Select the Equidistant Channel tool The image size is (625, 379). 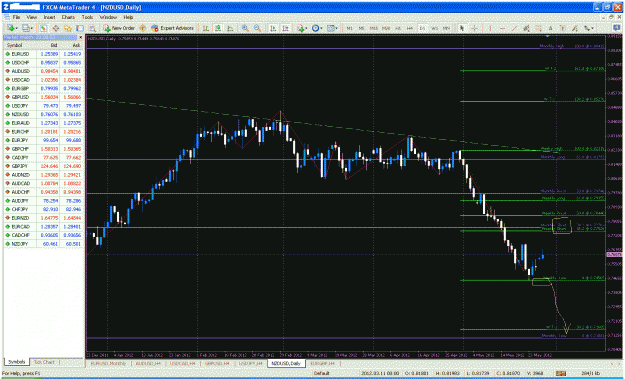526,28
